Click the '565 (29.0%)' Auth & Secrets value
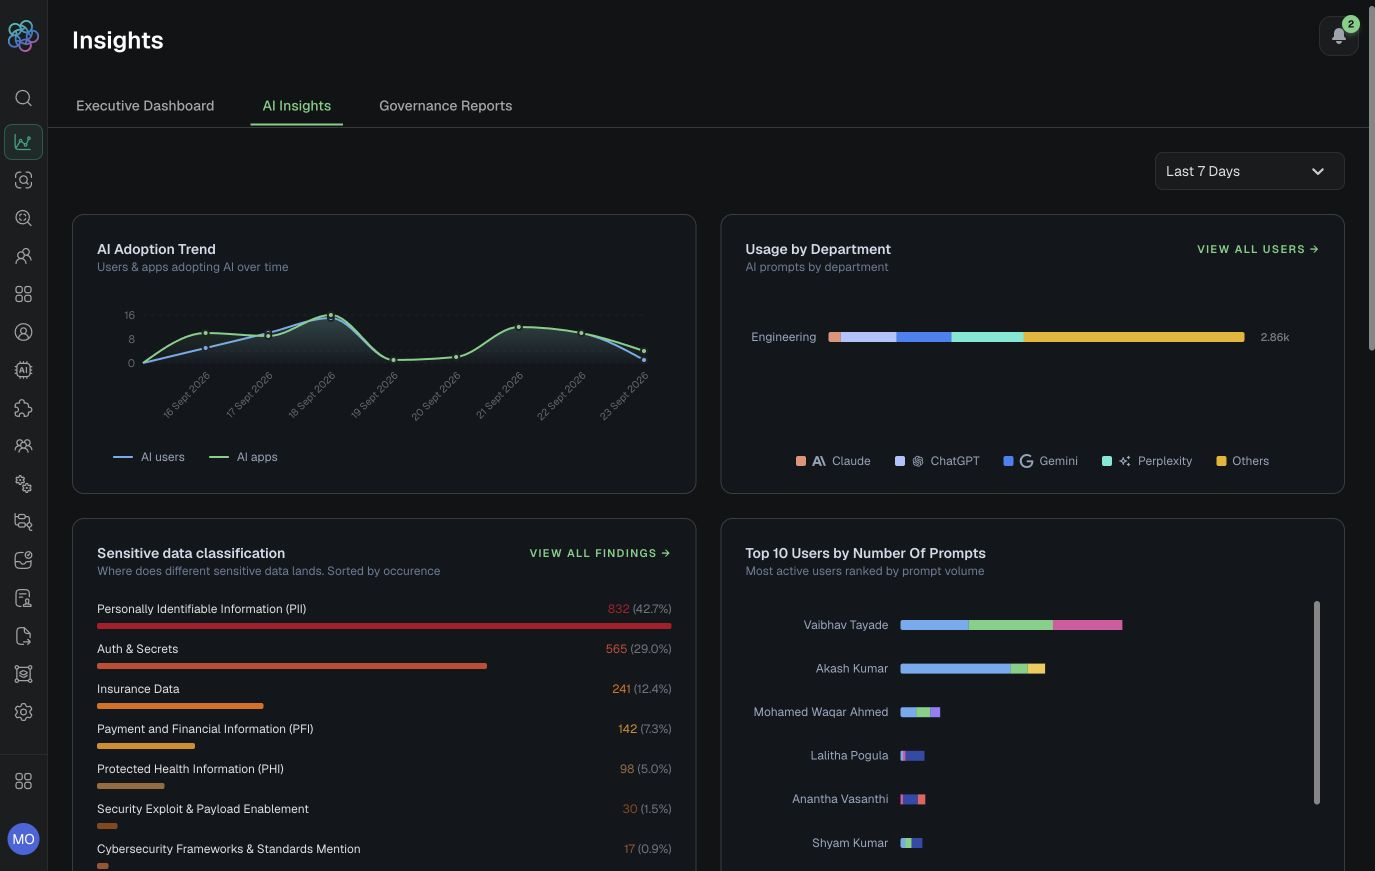 [638, 649]
